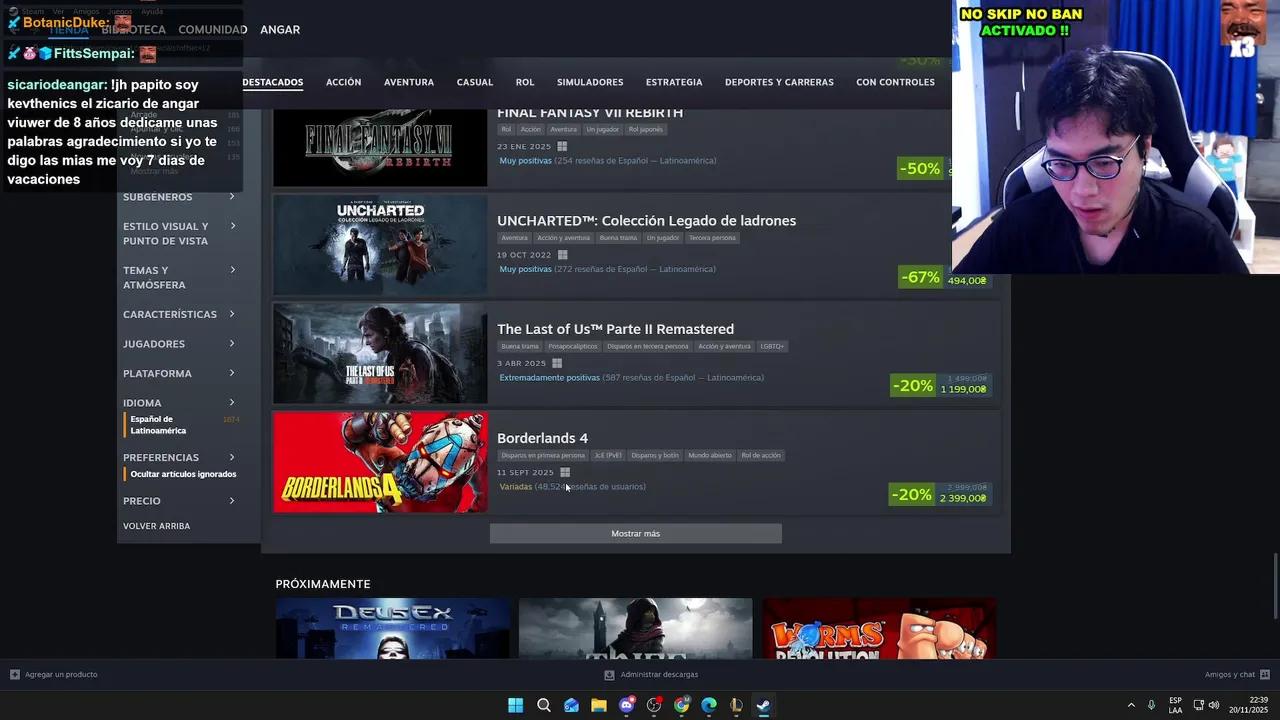
Task: Open the ESP LAA language indicator
Action: coord(1175,705)
